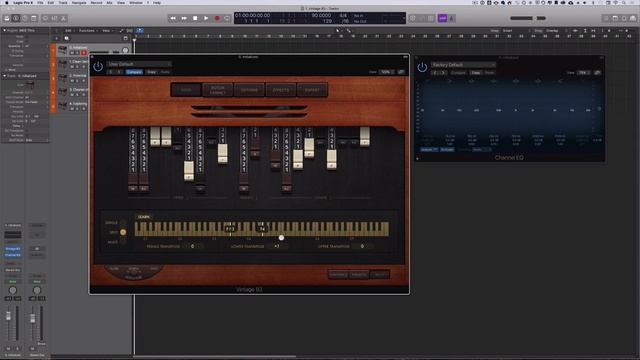This screenshot has width=640, height=360.
Task: Open the Help menu in menu bar
Action: (x=157, y=2)
